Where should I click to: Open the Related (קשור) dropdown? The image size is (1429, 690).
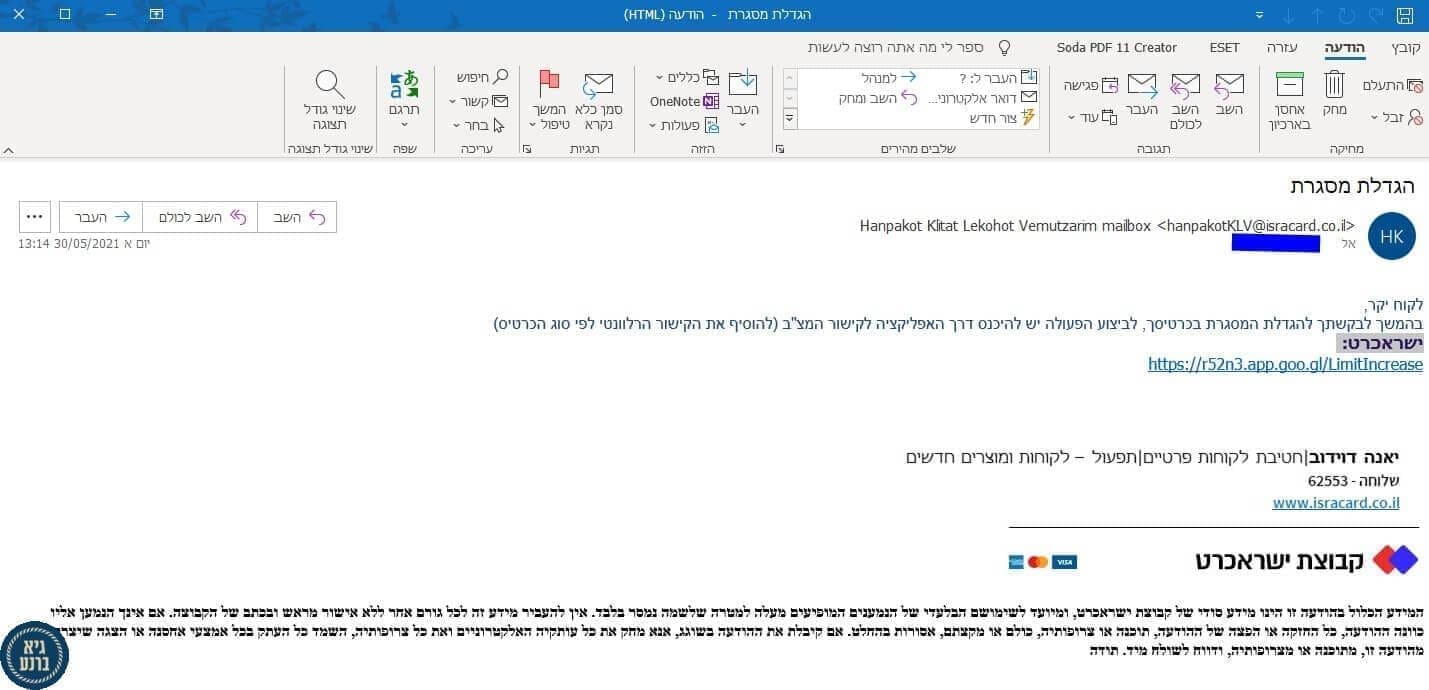479,101
